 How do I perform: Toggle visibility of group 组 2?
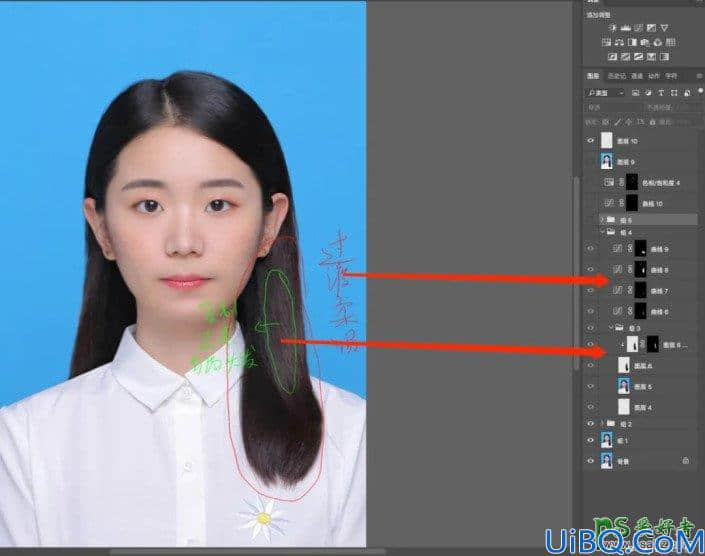[590, 424]
